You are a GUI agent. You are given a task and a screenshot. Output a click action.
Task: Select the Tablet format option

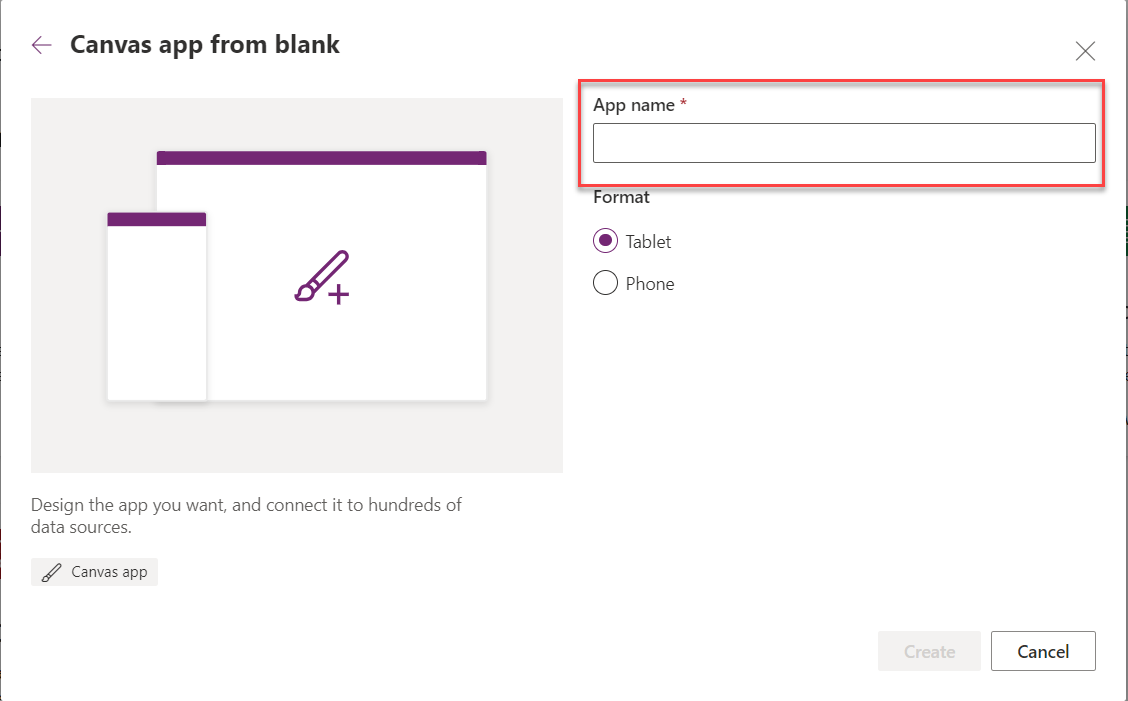(605, 241)
